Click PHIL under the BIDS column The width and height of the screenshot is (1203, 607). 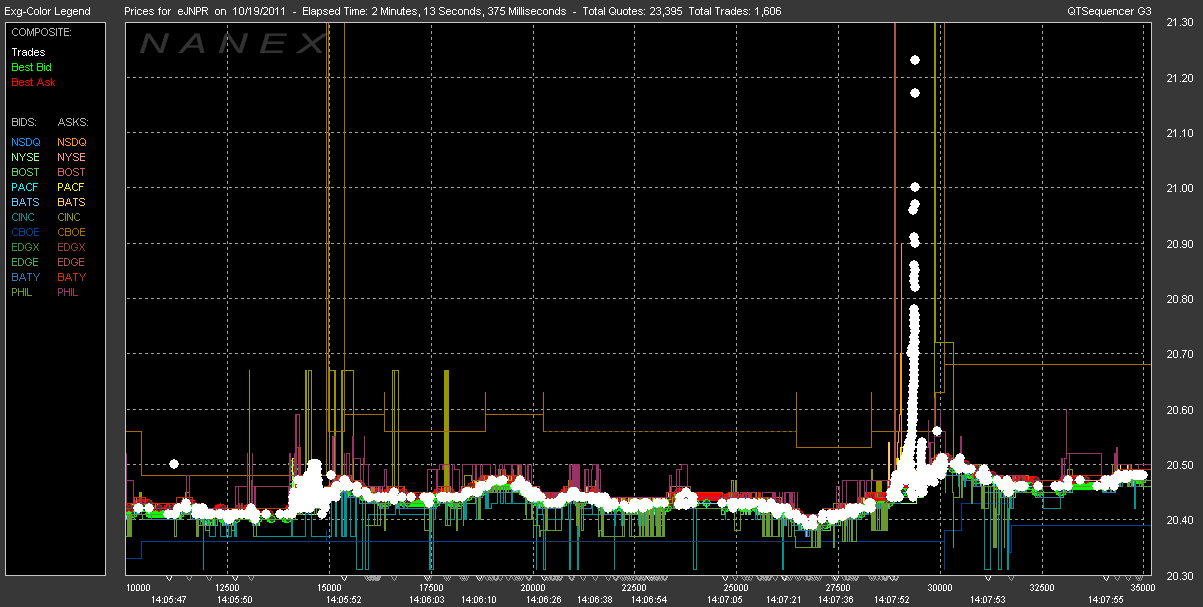click(24, 292)
